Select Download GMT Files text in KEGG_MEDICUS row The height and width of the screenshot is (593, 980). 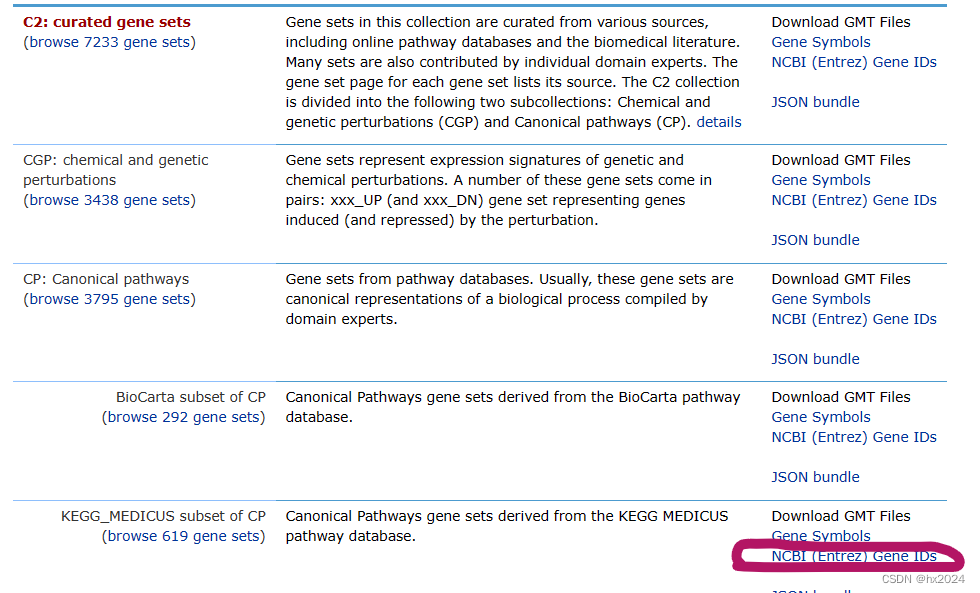tap(841, 516)
